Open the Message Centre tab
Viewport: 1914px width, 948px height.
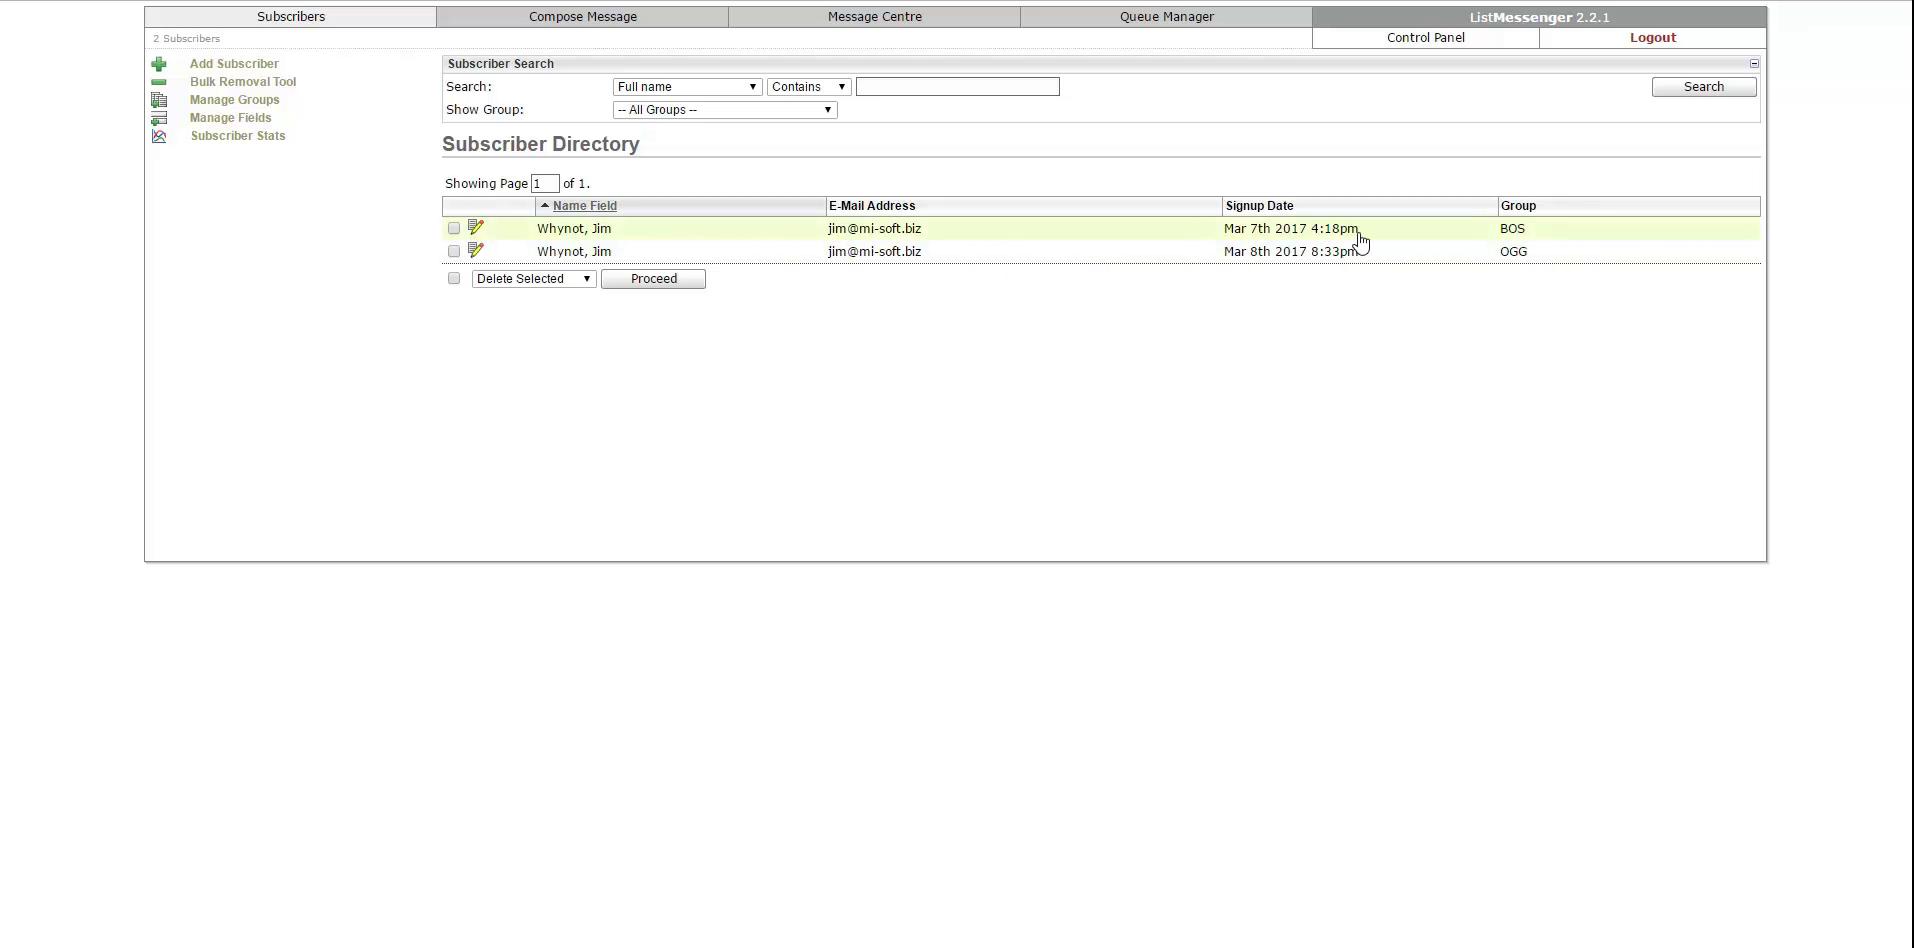click(875, 17)
